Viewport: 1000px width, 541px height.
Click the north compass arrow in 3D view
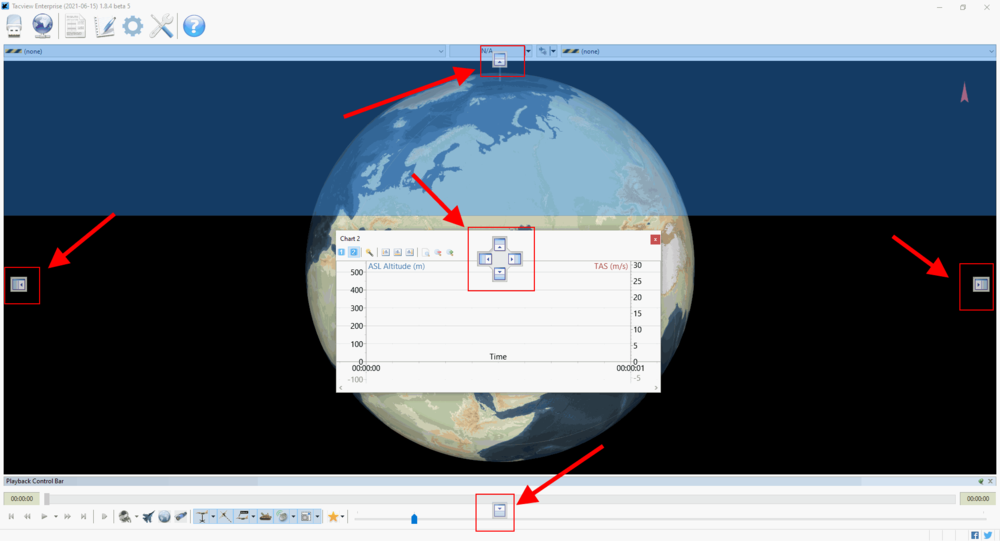964,93
